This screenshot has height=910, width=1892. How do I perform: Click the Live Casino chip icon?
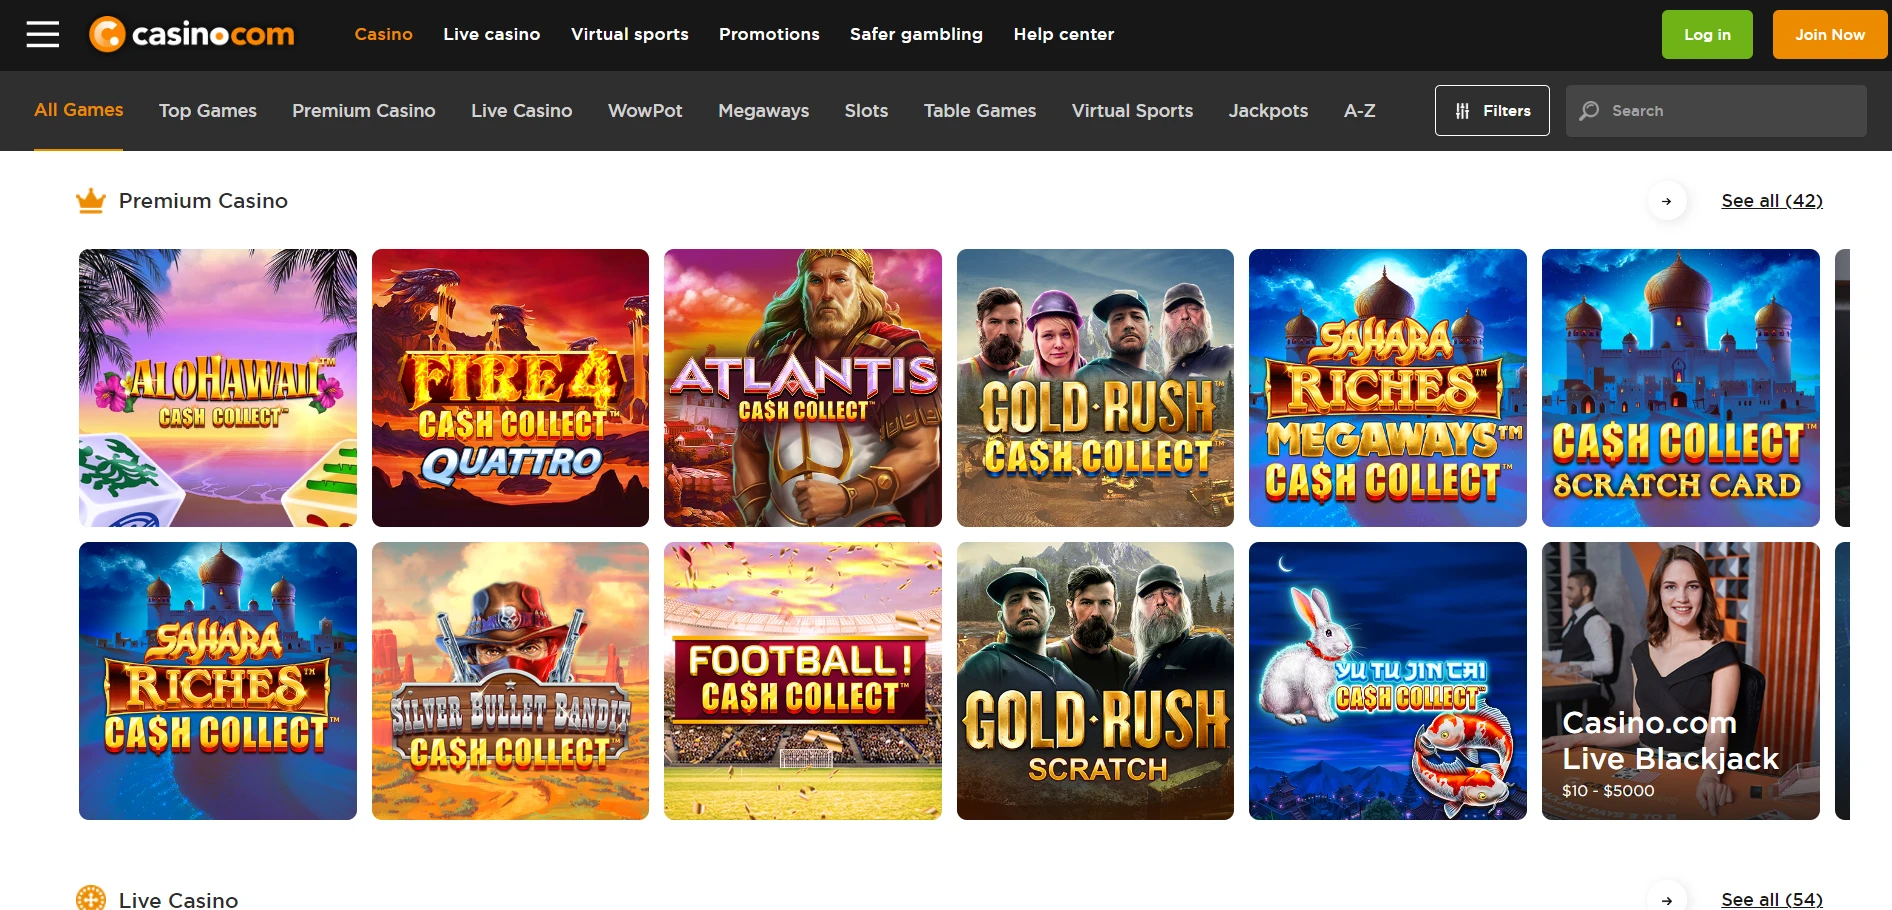(x=91, y=899)
